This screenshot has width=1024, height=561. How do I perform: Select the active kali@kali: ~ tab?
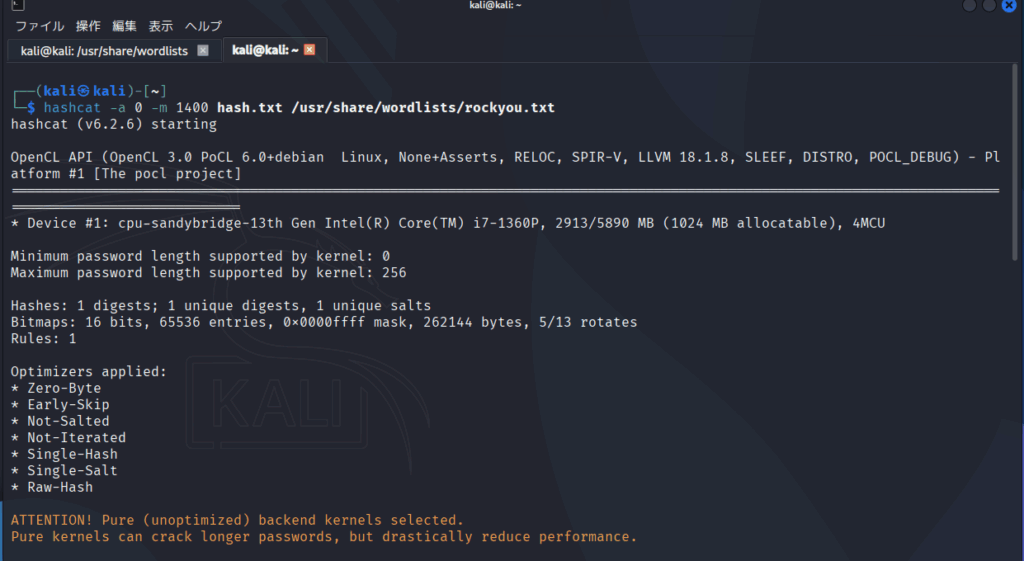tap(264, 50)
